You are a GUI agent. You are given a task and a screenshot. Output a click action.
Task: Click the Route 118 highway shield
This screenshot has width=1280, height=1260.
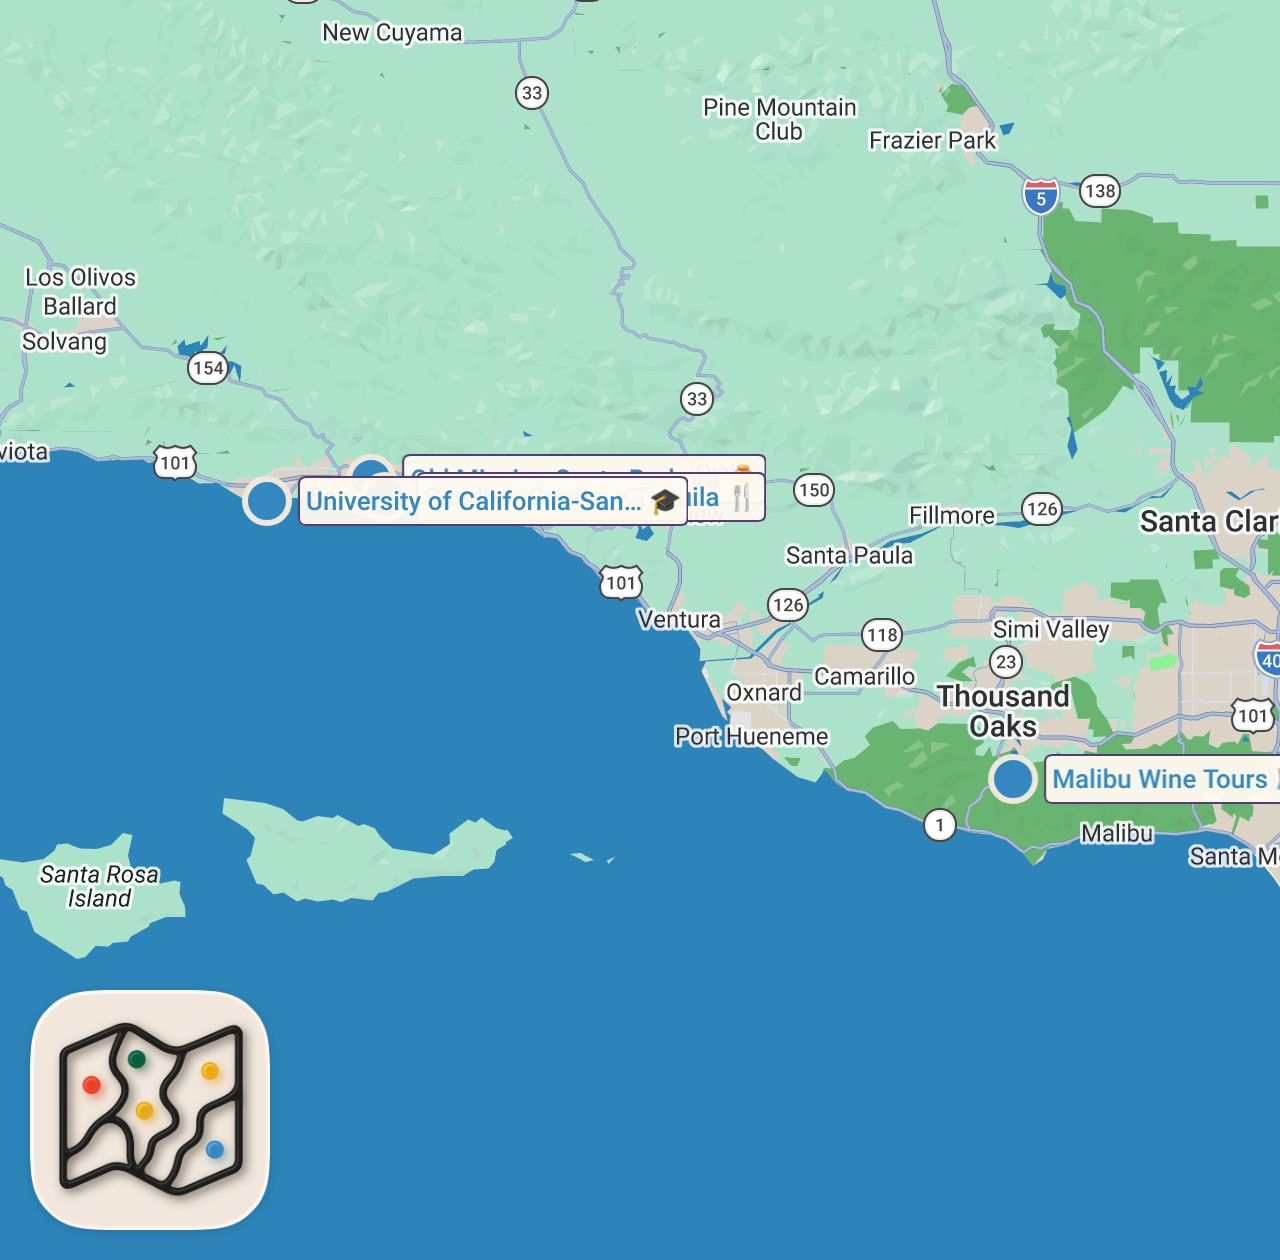click(x=882, y=635)
